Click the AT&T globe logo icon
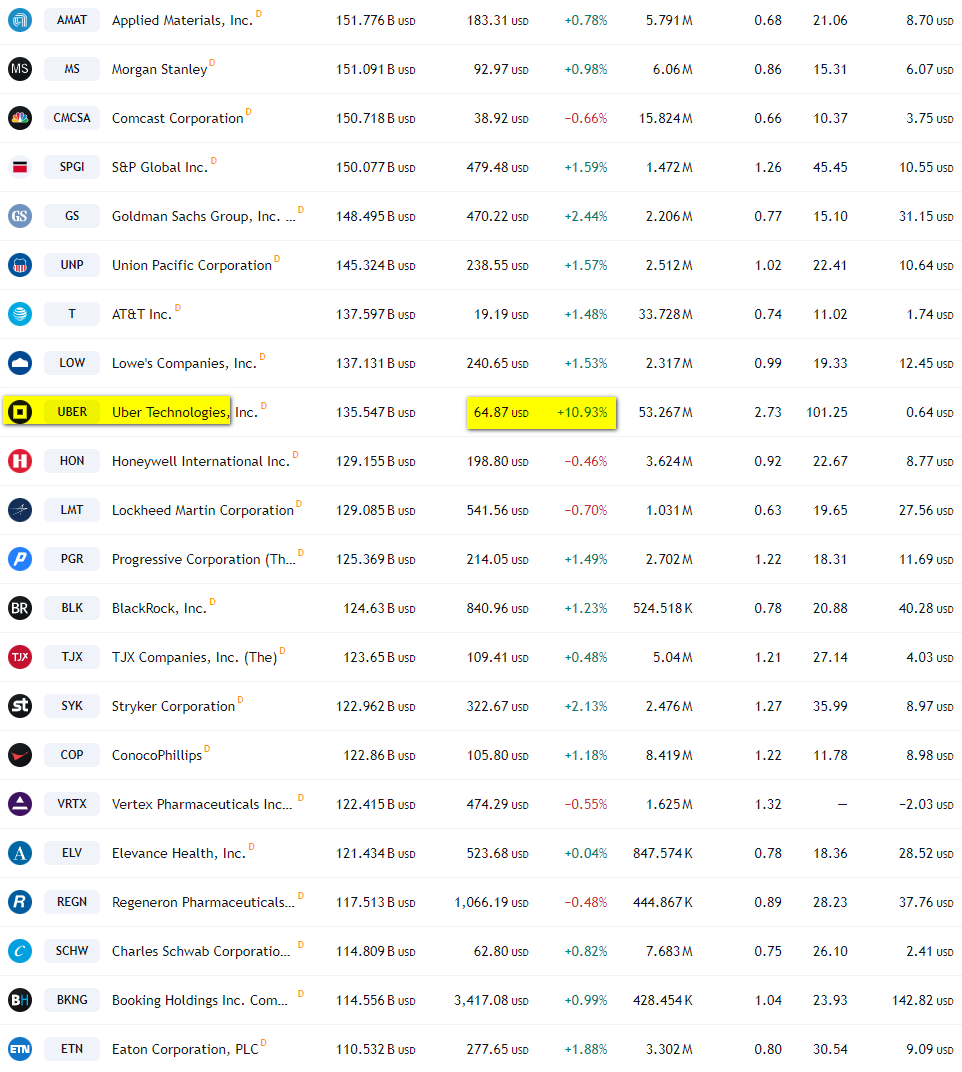Screen dimensions: 962x1072 pos(20,314)
